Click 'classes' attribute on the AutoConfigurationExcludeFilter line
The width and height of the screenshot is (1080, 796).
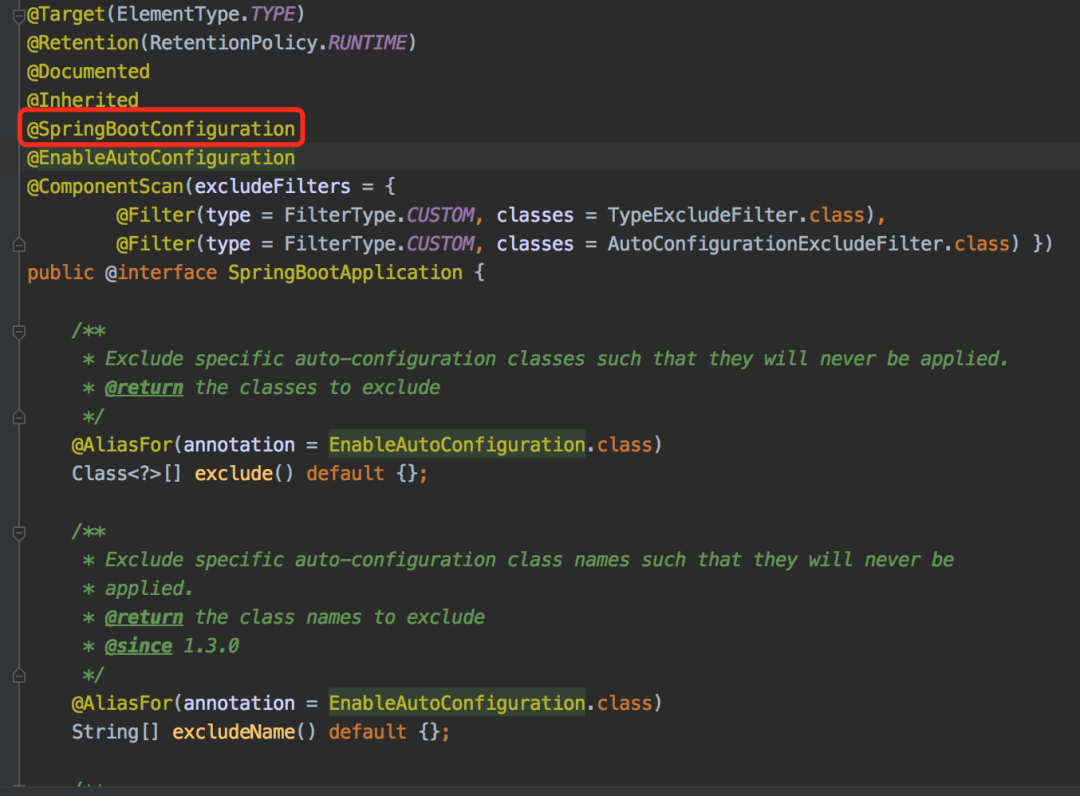(535, 244)
